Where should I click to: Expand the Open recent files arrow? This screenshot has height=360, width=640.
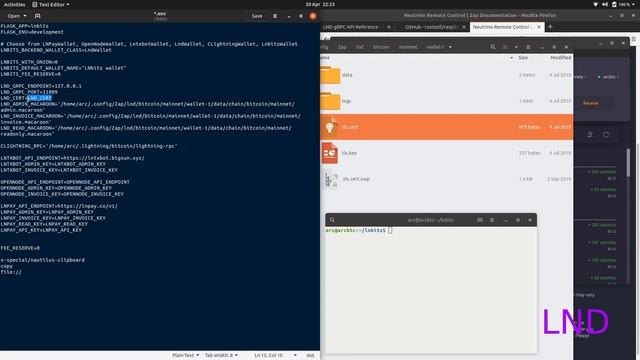pyautogui.click(x=25, y=16)
